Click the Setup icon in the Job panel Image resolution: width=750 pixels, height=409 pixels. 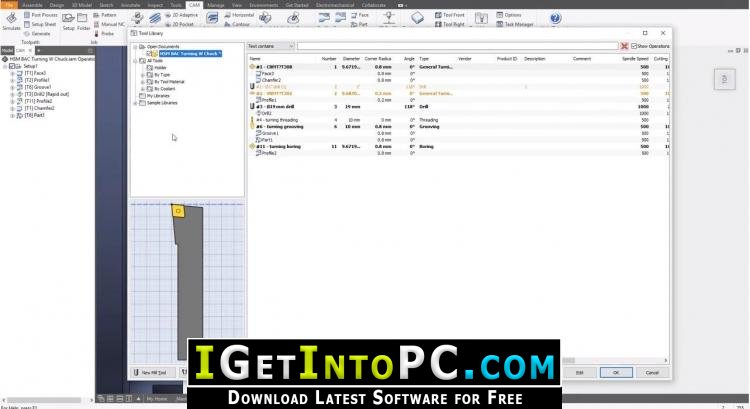click(x=68, y=19)
